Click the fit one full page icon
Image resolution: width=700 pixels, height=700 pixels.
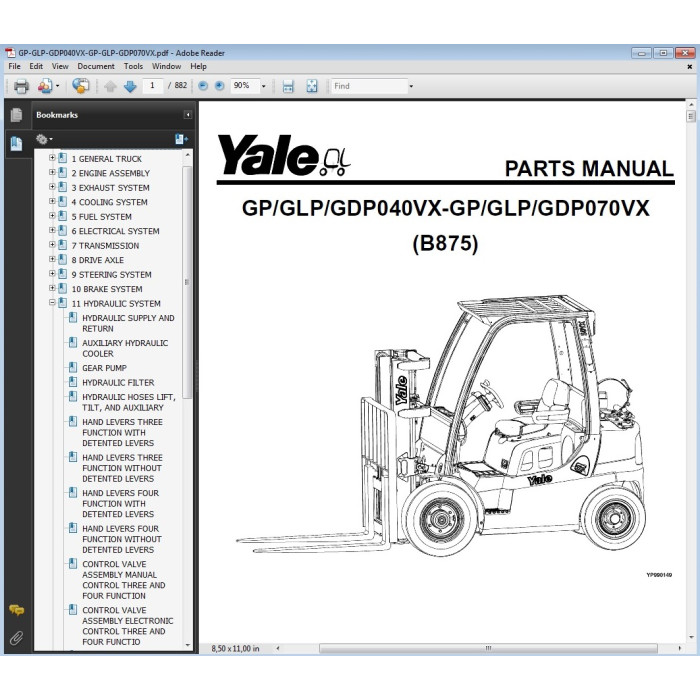tap(312, 86)
